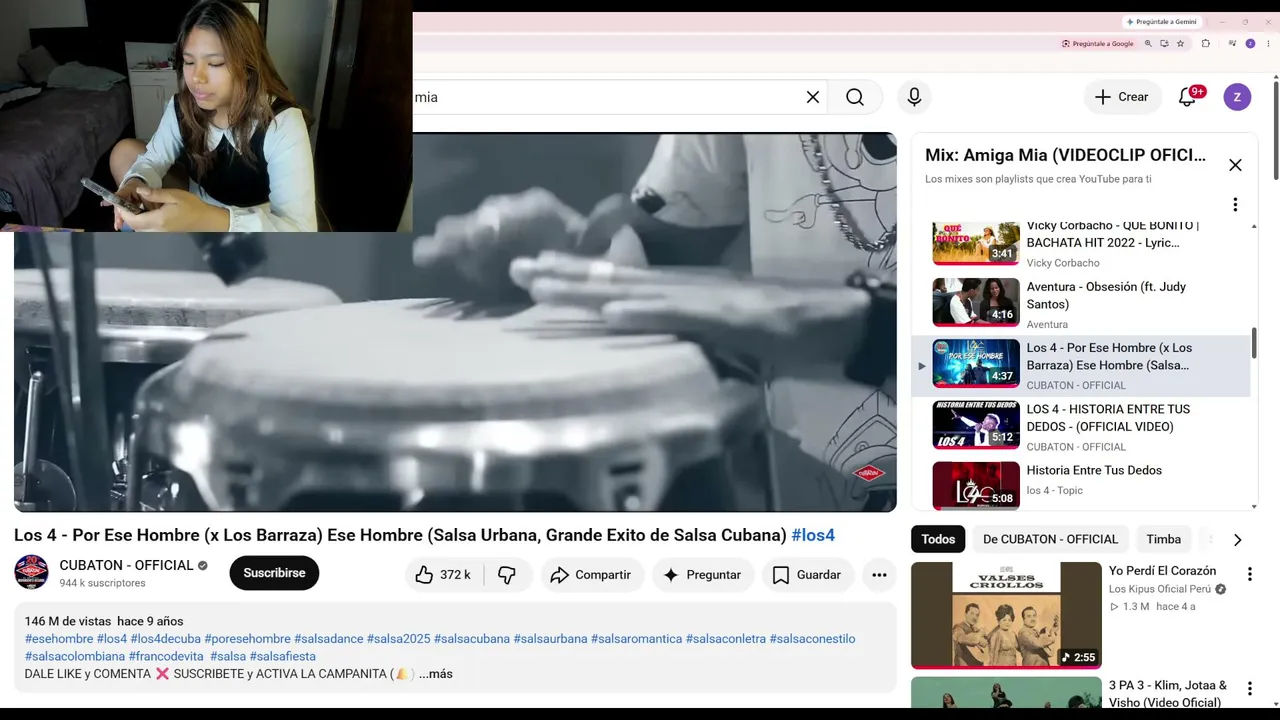Click the playlist scroll-down arrow
Image resolution: width=1280 pixels, height=720 pixels.
click(1254, 506)
